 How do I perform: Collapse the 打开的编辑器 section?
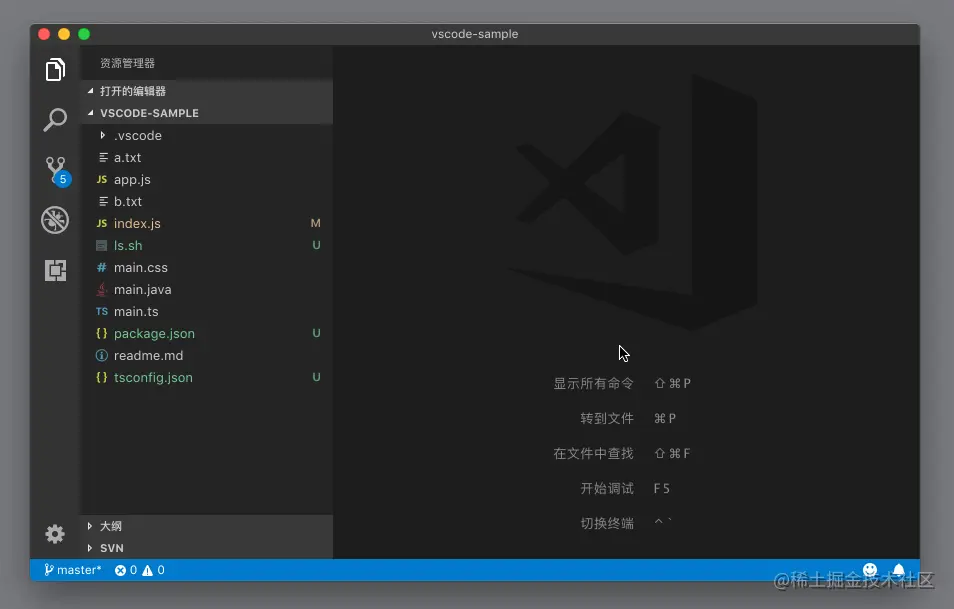click(132, 91)
